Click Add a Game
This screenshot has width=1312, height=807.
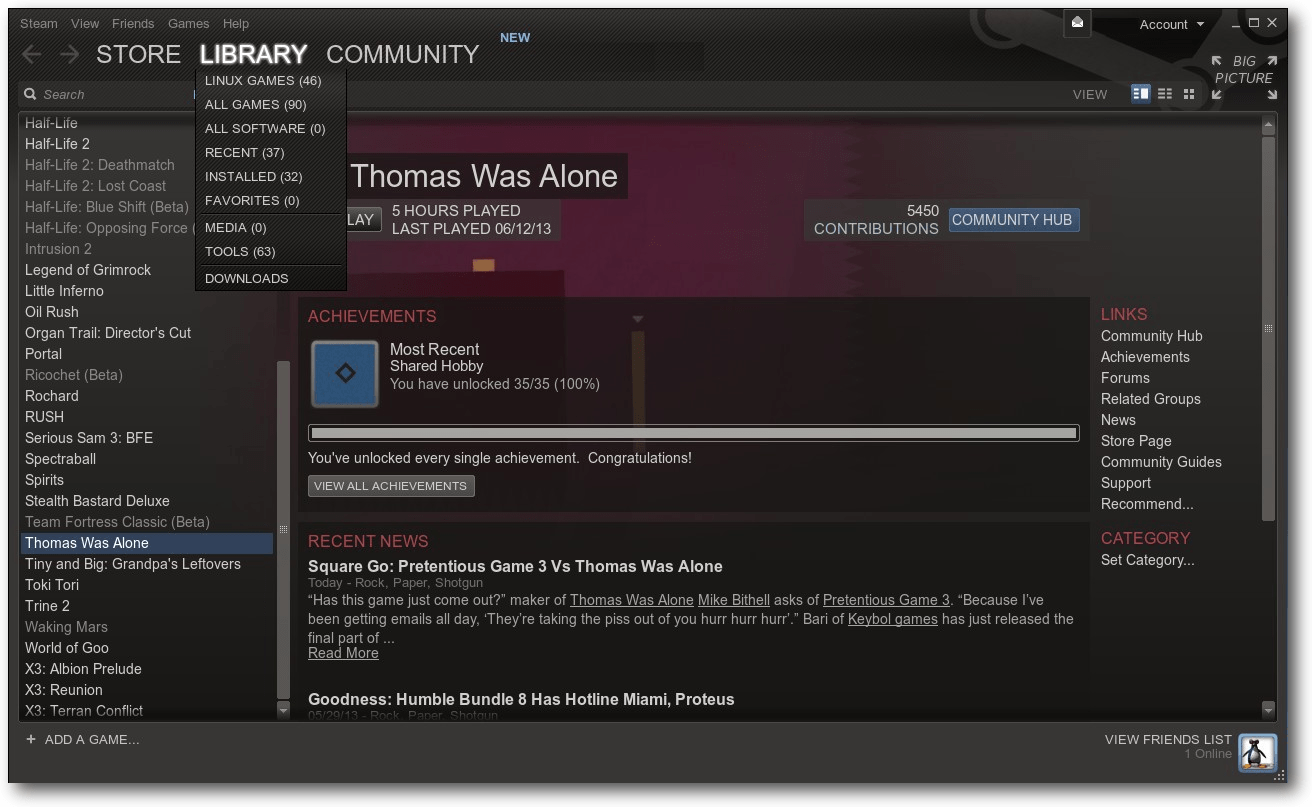(x=82, y=739)
